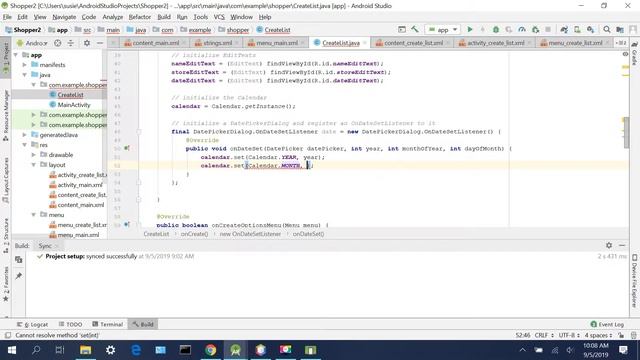Click the collapse all icon in Project panel
The image size is (640, 360).
(x=71, y=43)
